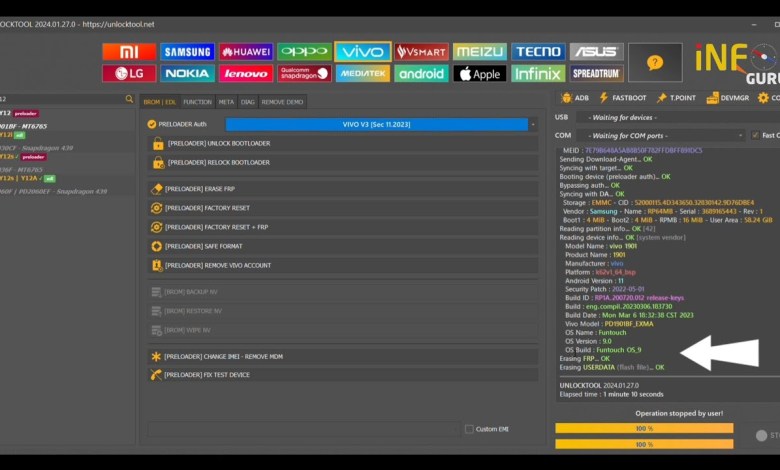This screenshot has width=780, height=470.
Task: Open the Qualcomm Snapdragon tile
Action: pyautogui.click(x=304, y=73)
